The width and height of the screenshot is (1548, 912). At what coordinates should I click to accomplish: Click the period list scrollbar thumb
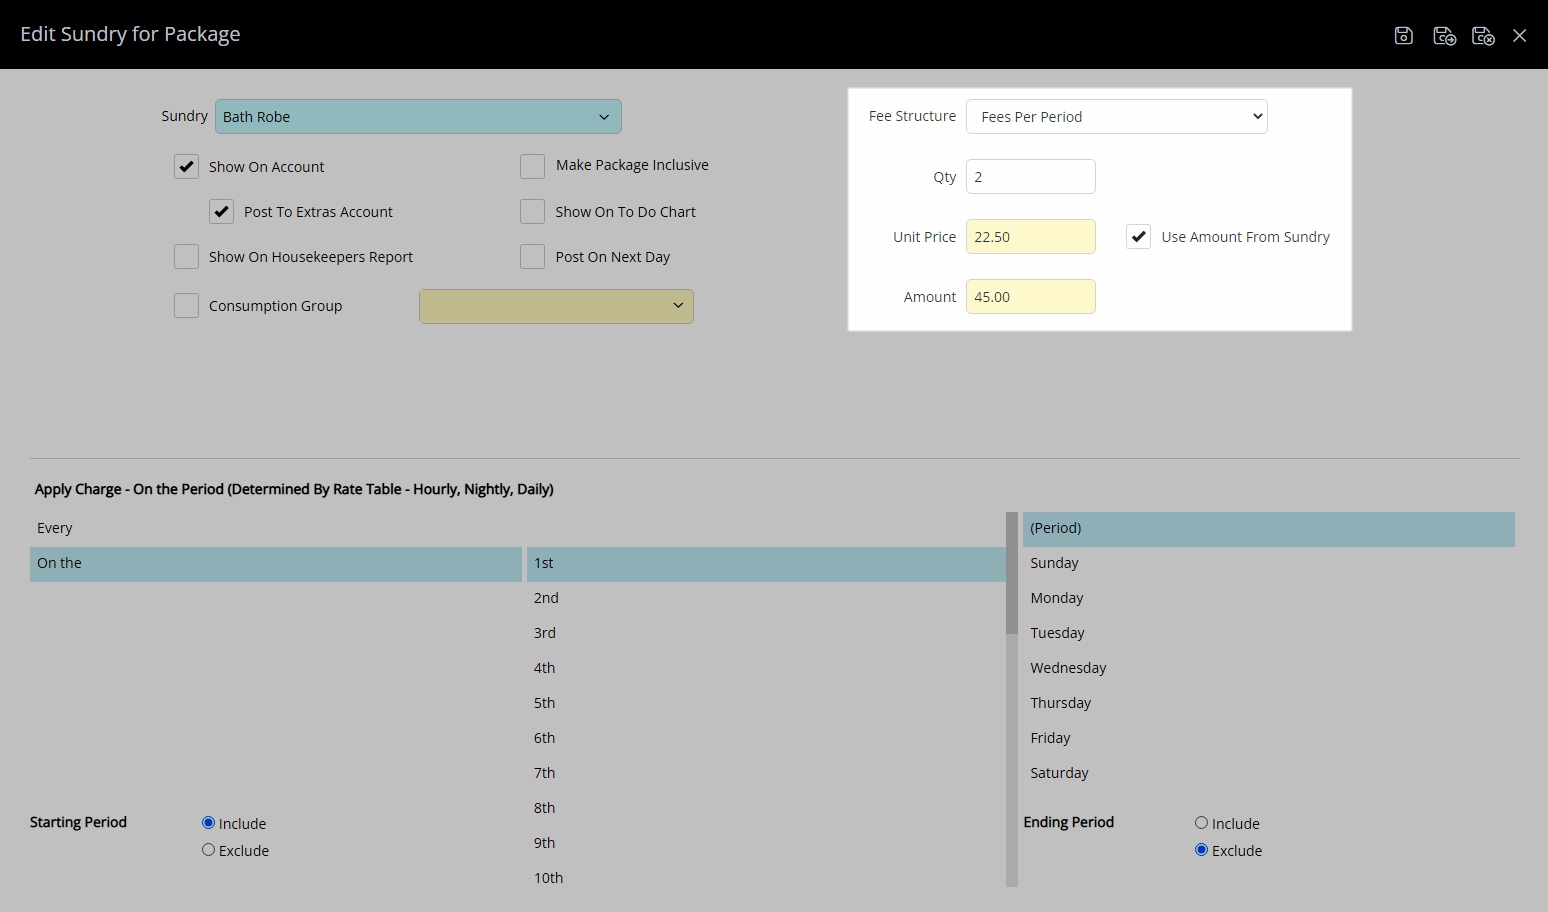click(x=1012, y=573)
